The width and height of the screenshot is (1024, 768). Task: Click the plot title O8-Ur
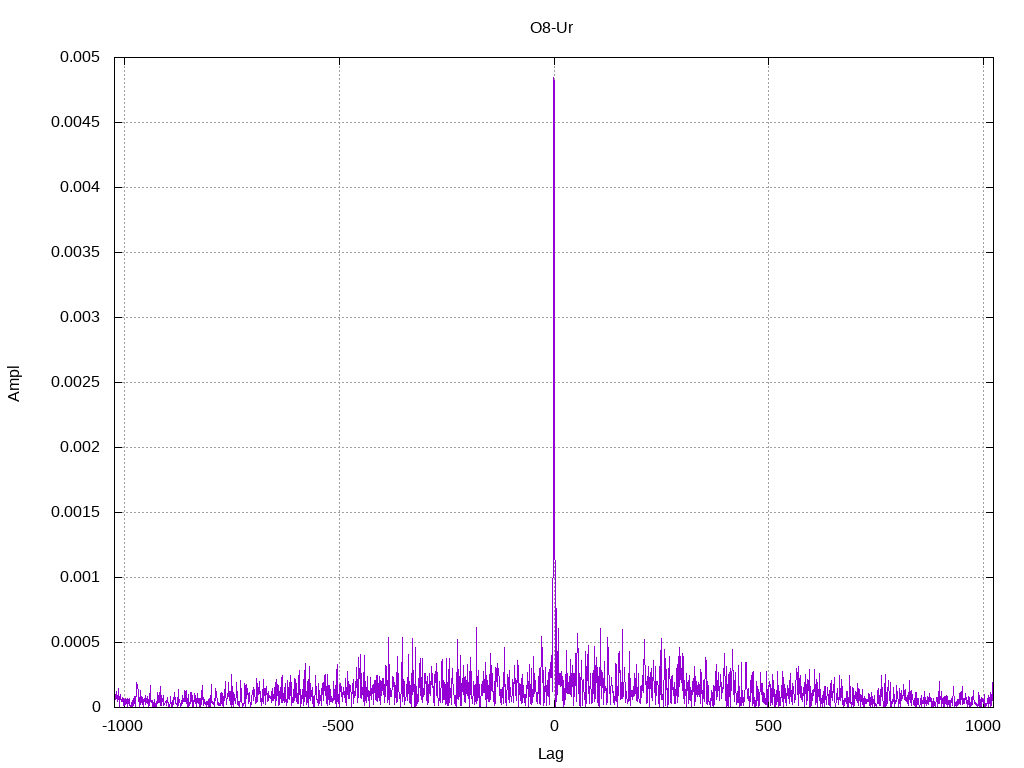(551, 28)
